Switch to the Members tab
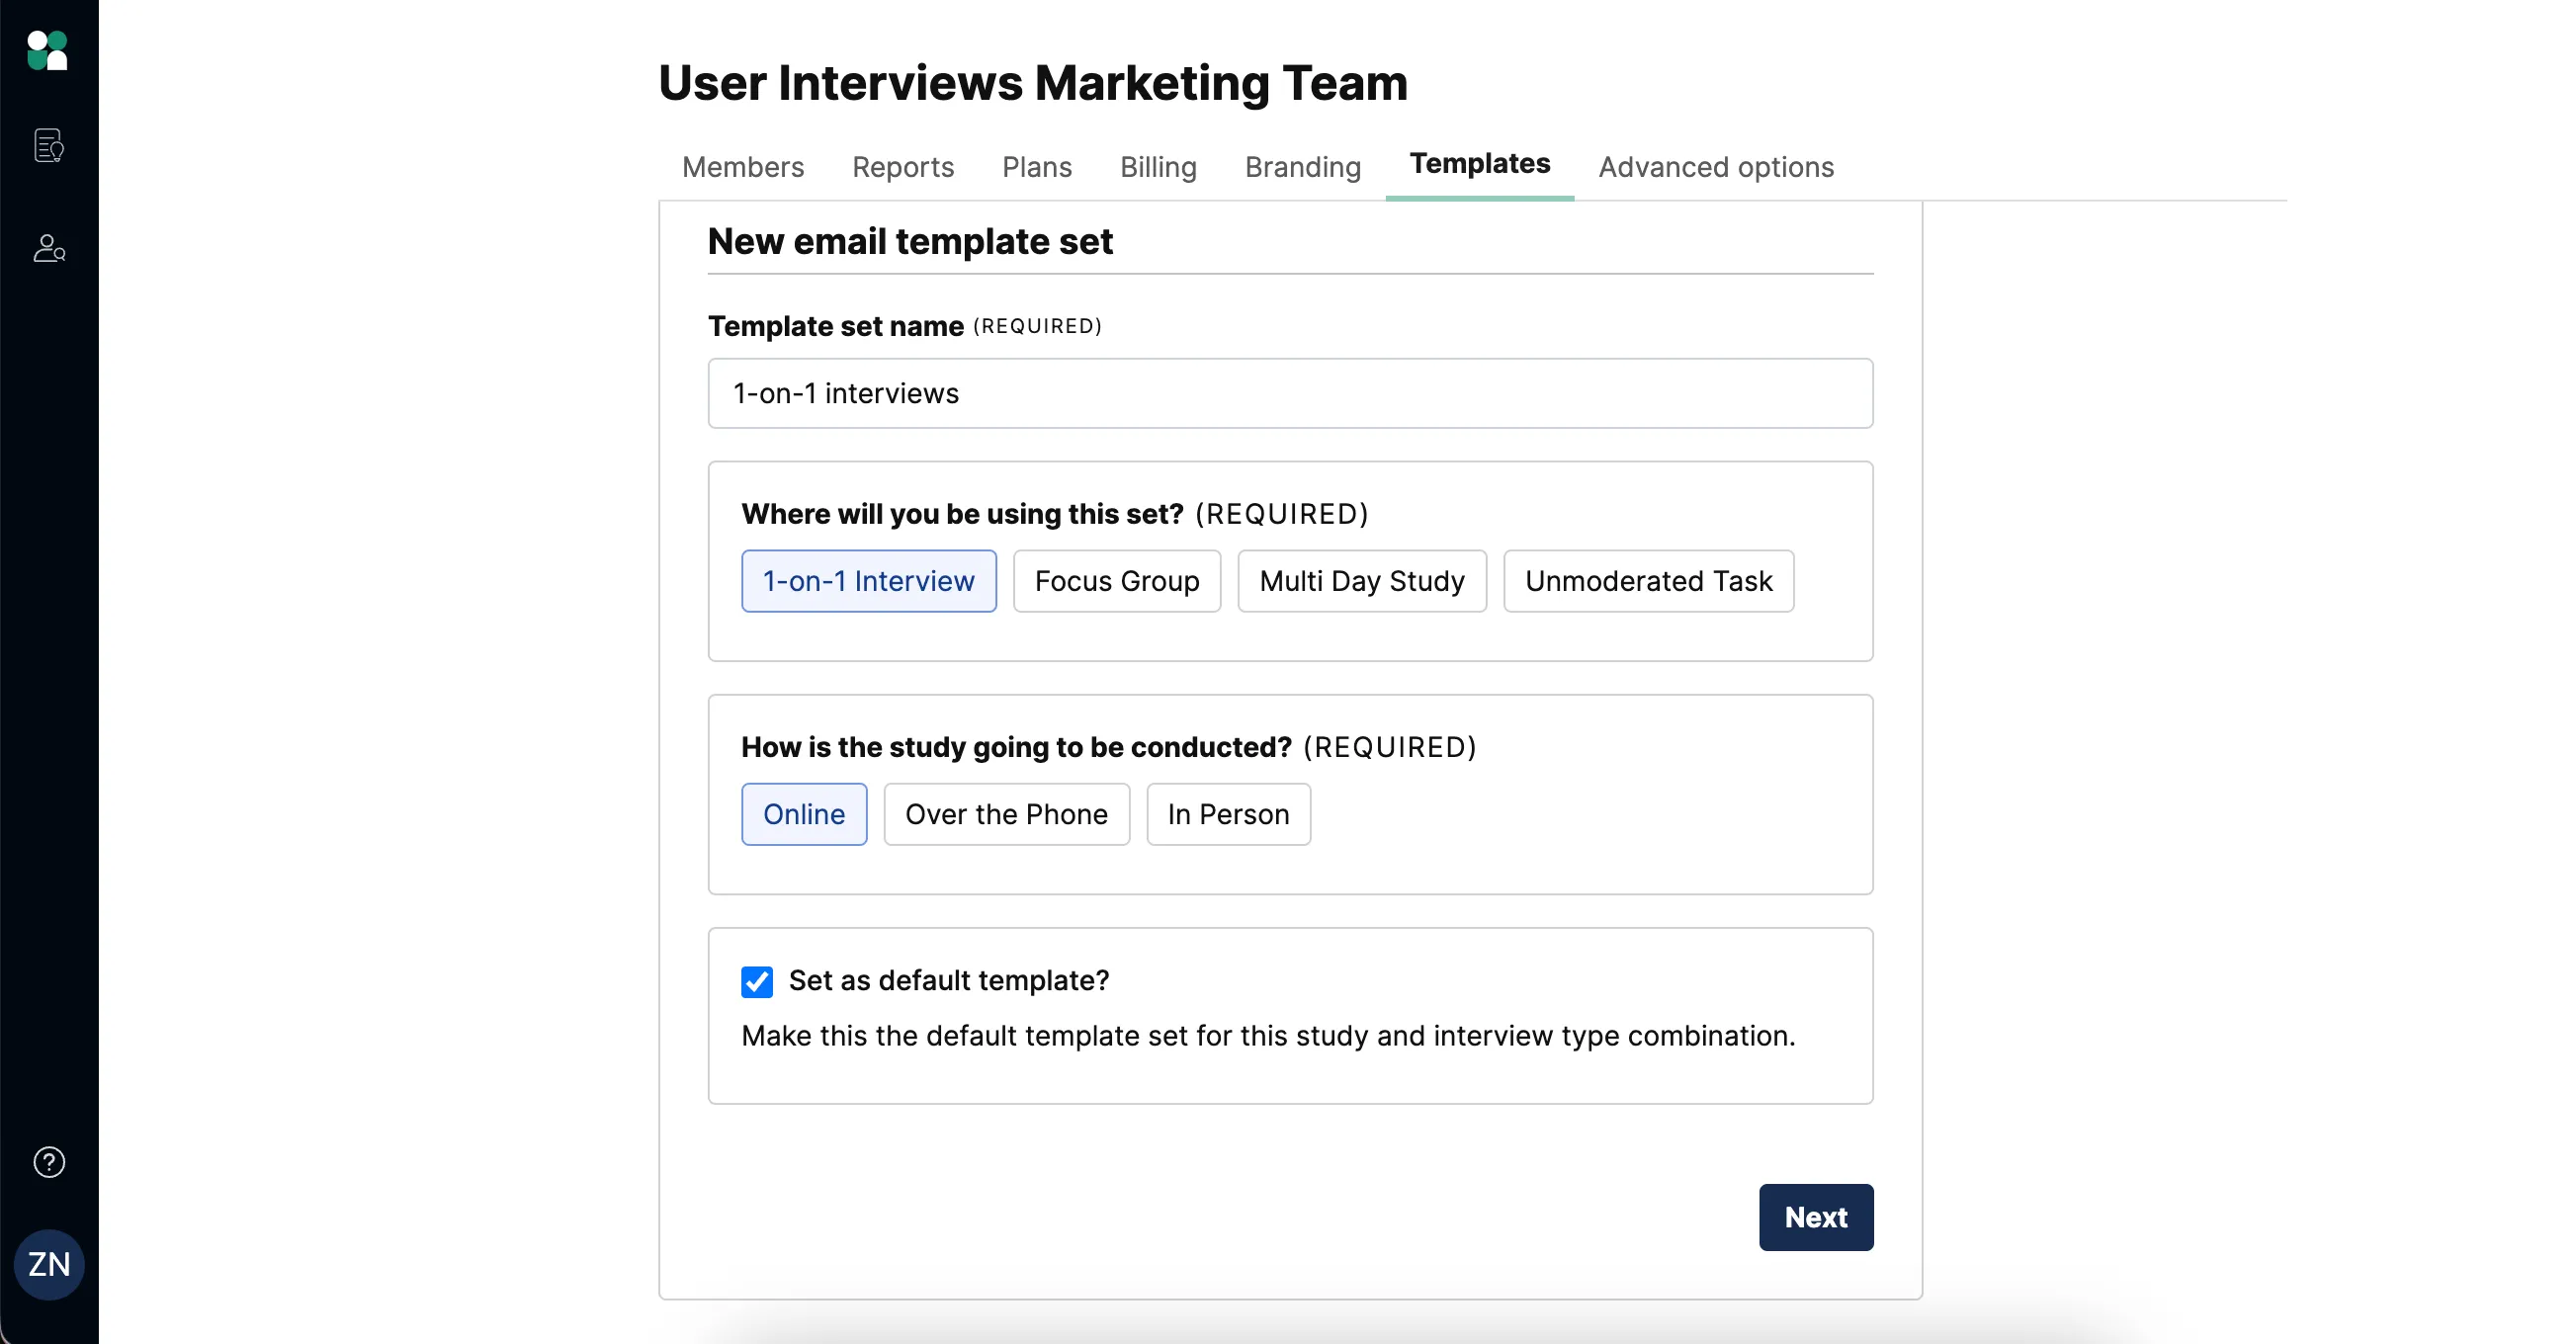This screenshot has height=1344, width=2576. click(x=743, y=167)
